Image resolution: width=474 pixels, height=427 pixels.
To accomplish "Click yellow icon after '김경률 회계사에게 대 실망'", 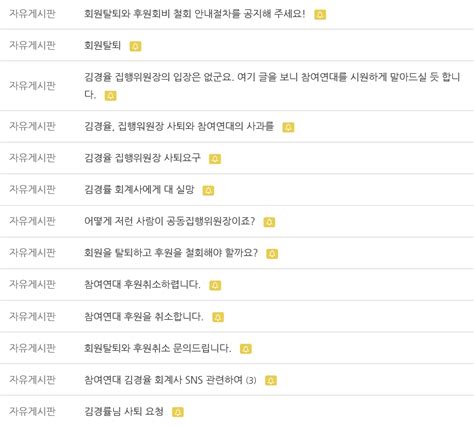I will coord(208,190).
